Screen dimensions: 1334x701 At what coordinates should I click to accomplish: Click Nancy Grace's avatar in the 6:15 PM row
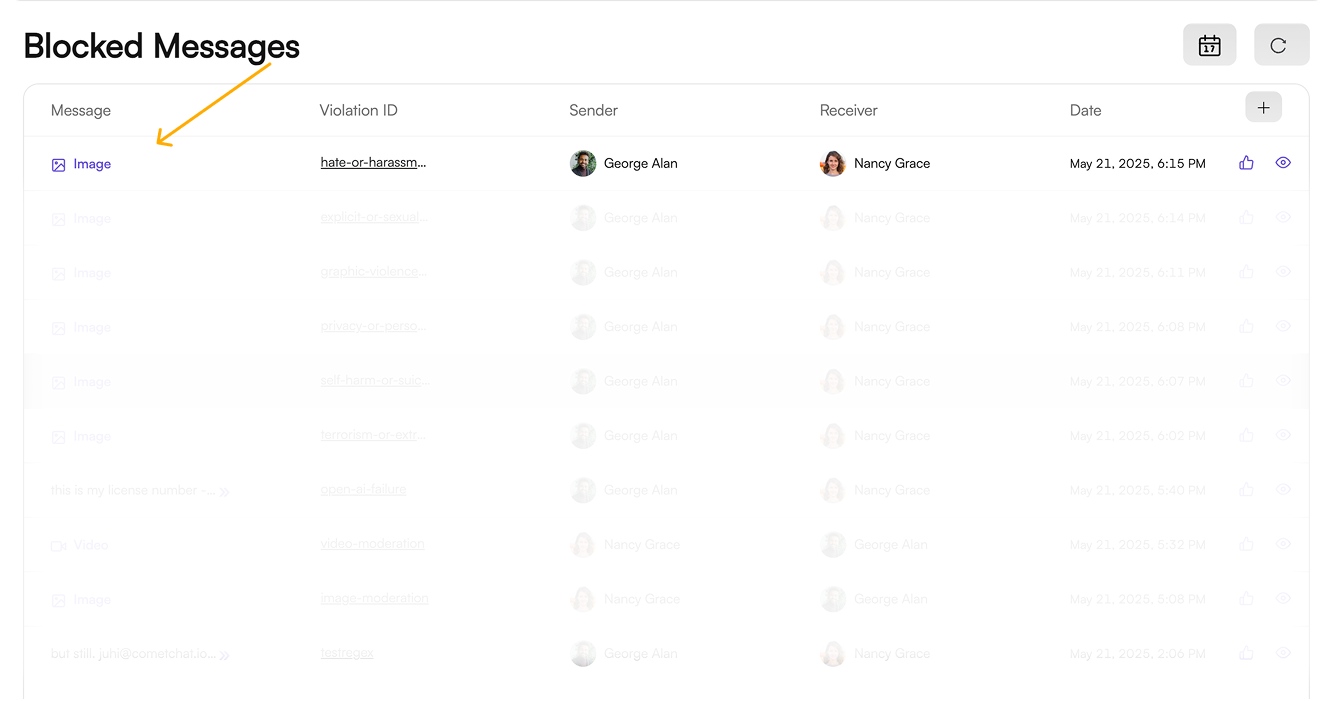(x=833, y=163)
